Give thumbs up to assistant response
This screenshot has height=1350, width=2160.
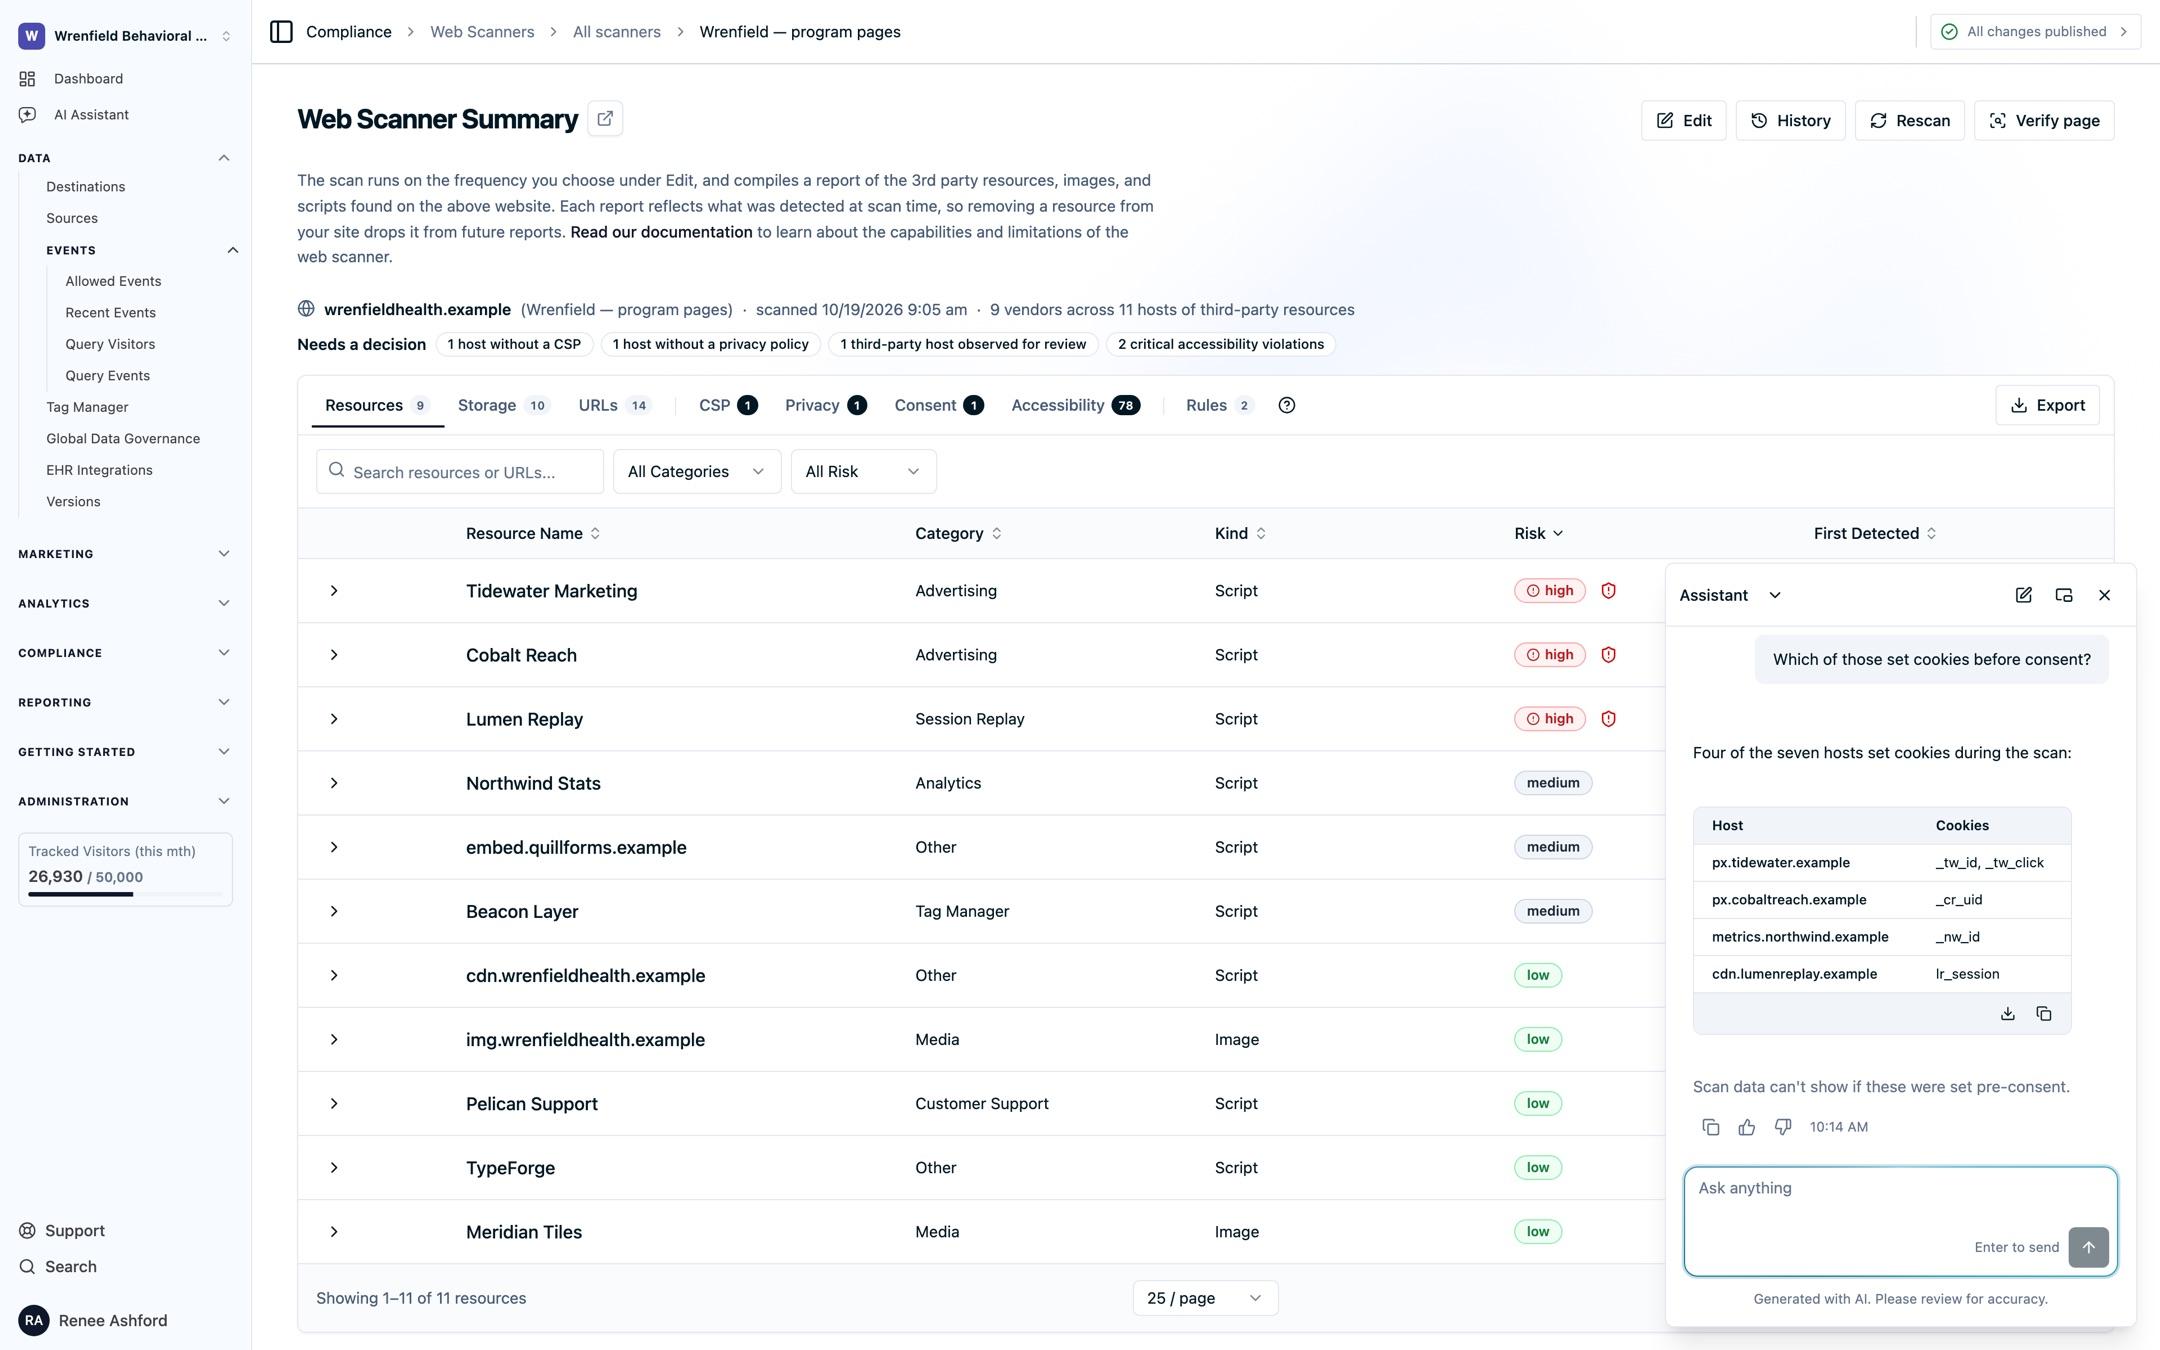(1747, 1127)
